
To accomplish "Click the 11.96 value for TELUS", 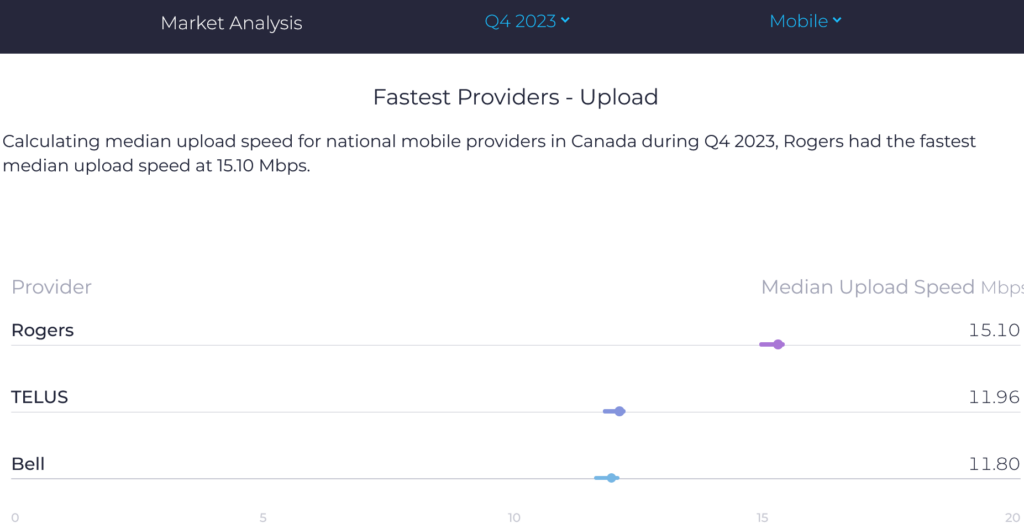I will coord(994,397).
